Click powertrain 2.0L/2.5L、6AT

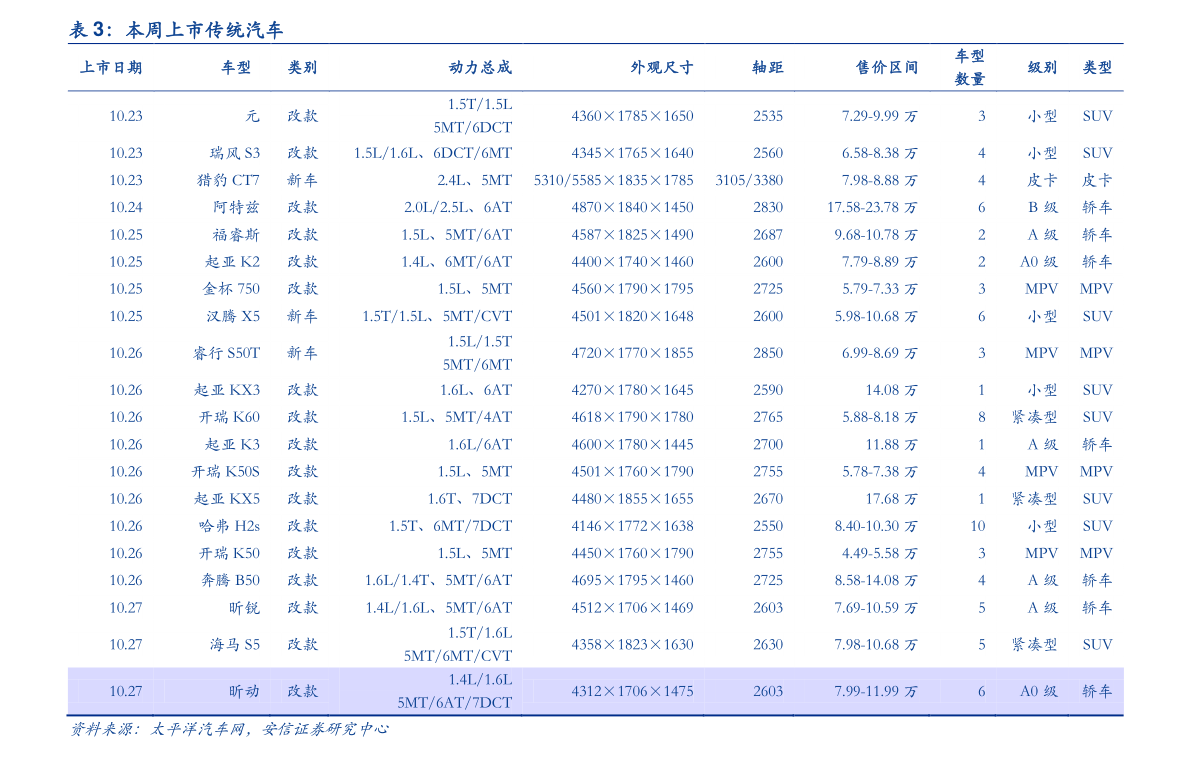tap(458, 207)
